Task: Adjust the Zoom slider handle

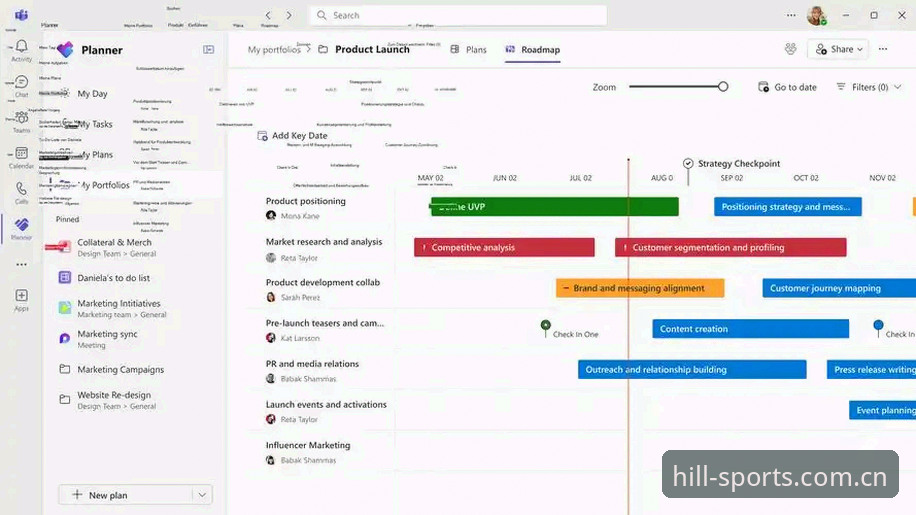Action: [723, 86]
